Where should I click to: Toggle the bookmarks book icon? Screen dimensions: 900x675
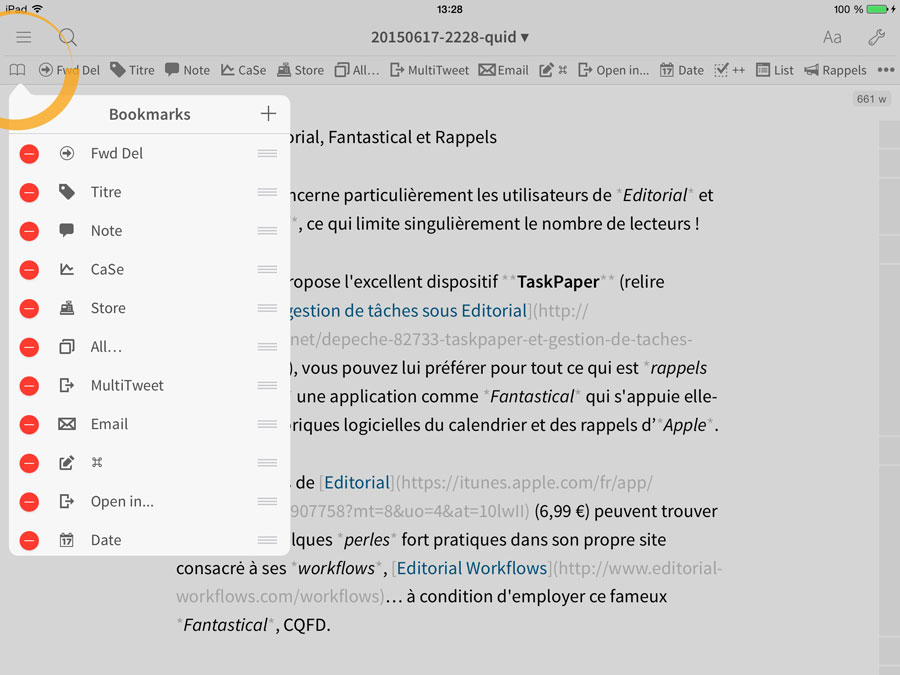(17, 70)
